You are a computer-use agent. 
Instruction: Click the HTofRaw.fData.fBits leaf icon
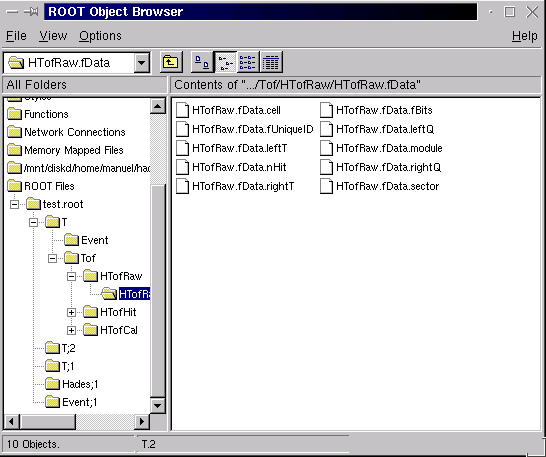tap(326, 110)
